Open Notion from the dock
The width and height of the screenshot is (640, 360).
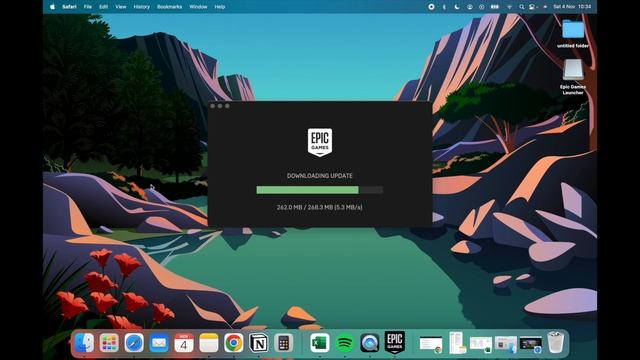258,343
